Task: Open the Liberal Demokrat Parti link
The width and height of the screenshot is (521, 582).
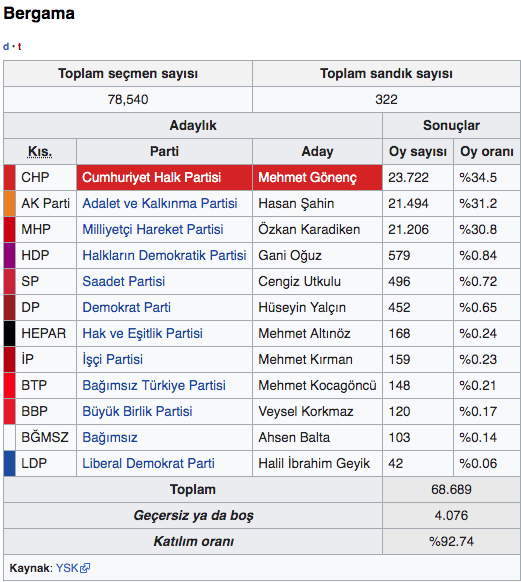Action: pyautogui.click(x=148, y=463)
